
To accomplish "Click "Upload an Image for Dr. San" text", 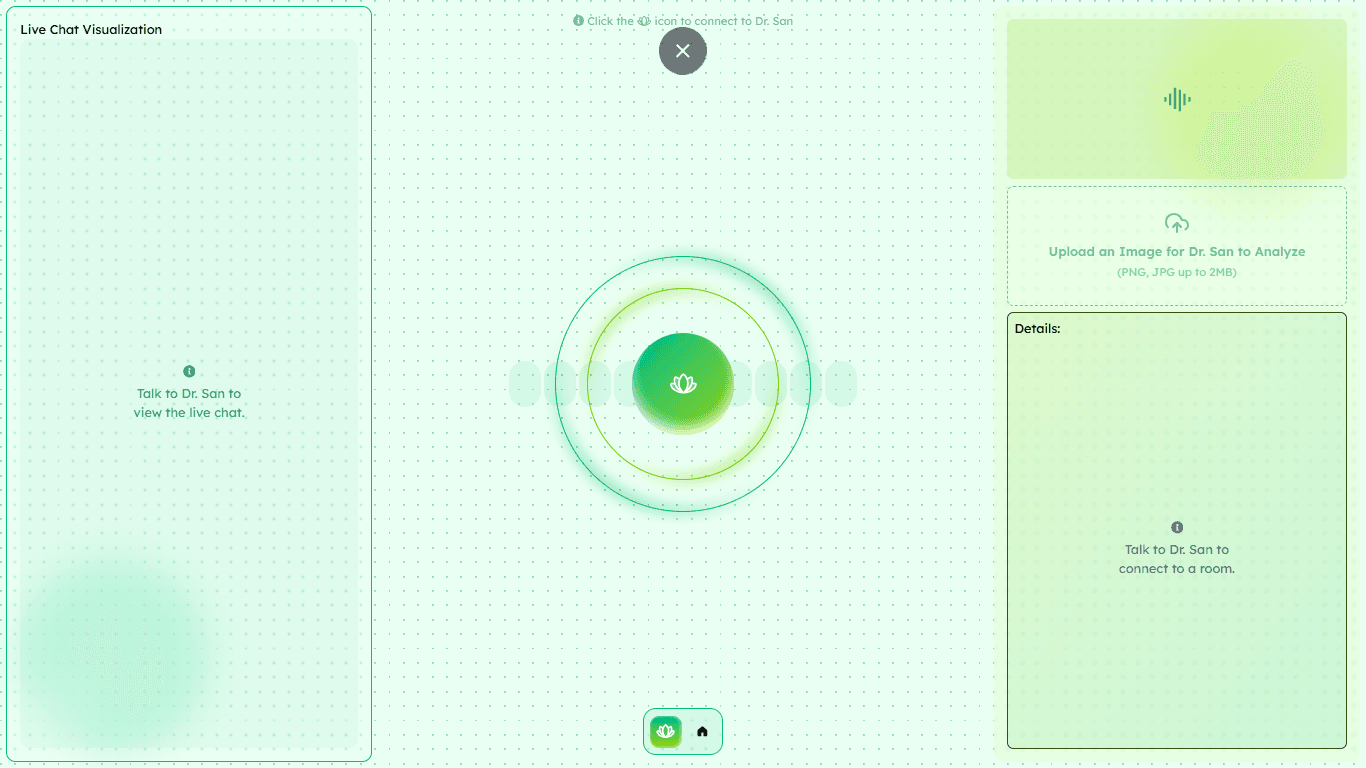I will coord(1177,252).
